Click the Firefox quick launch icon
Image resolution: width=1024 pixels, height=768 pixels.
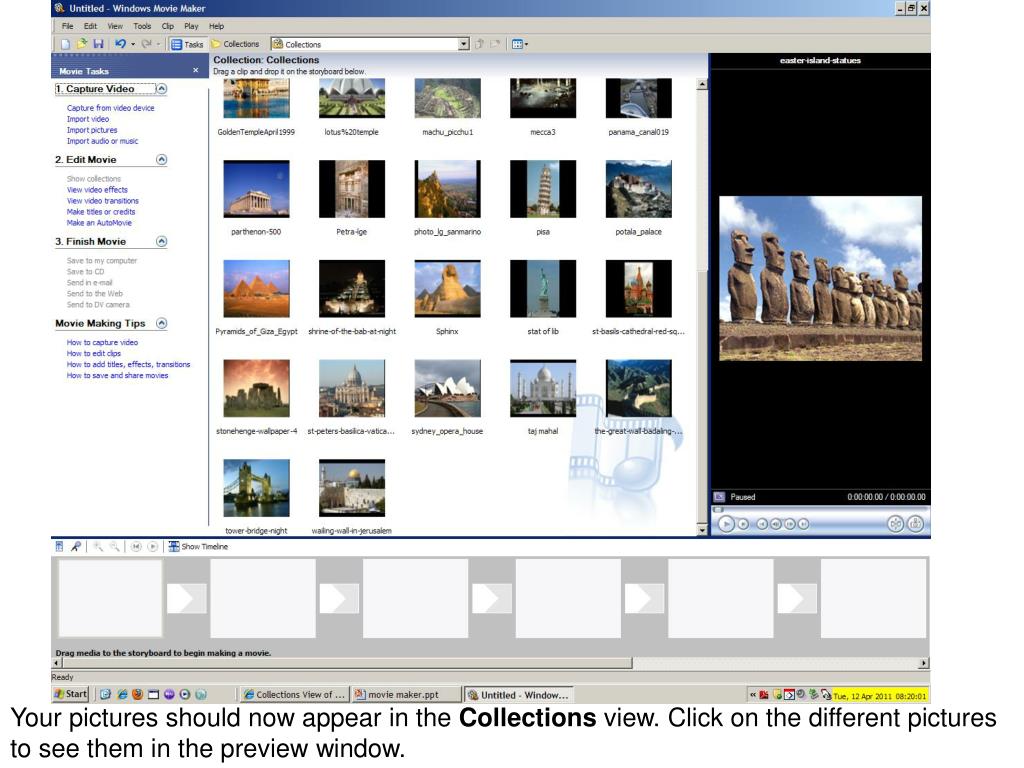click(x=137, y=694)
